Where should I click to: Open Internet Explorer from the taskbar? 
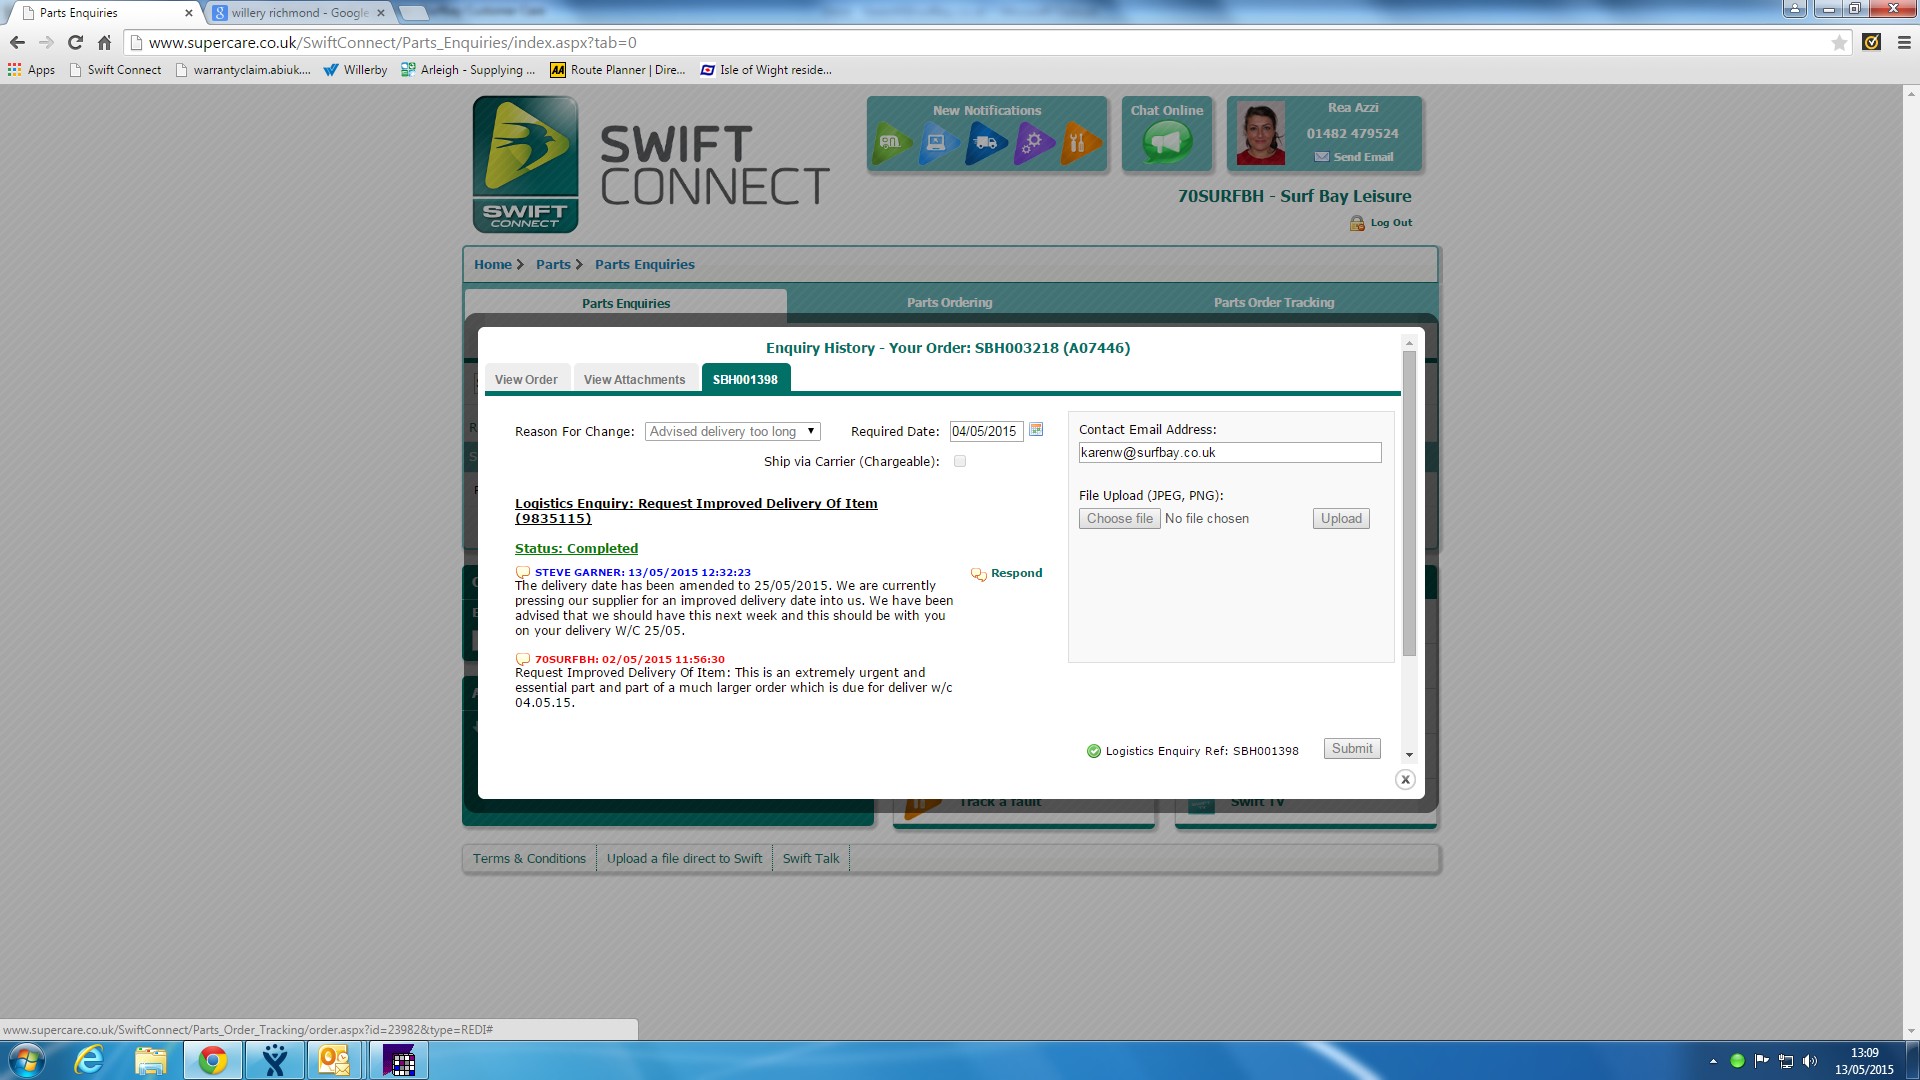coord(89,1060)
